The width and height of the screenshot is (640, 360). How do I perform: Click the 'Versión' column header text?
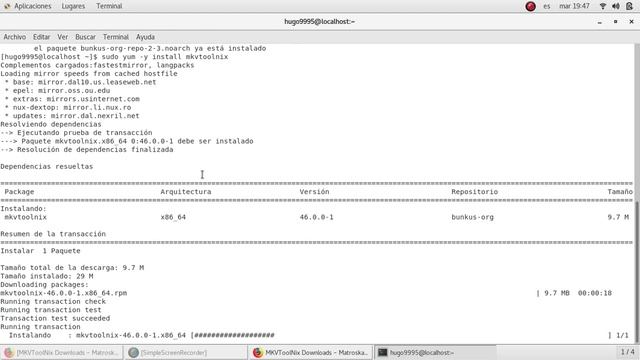tap(314, 192)
